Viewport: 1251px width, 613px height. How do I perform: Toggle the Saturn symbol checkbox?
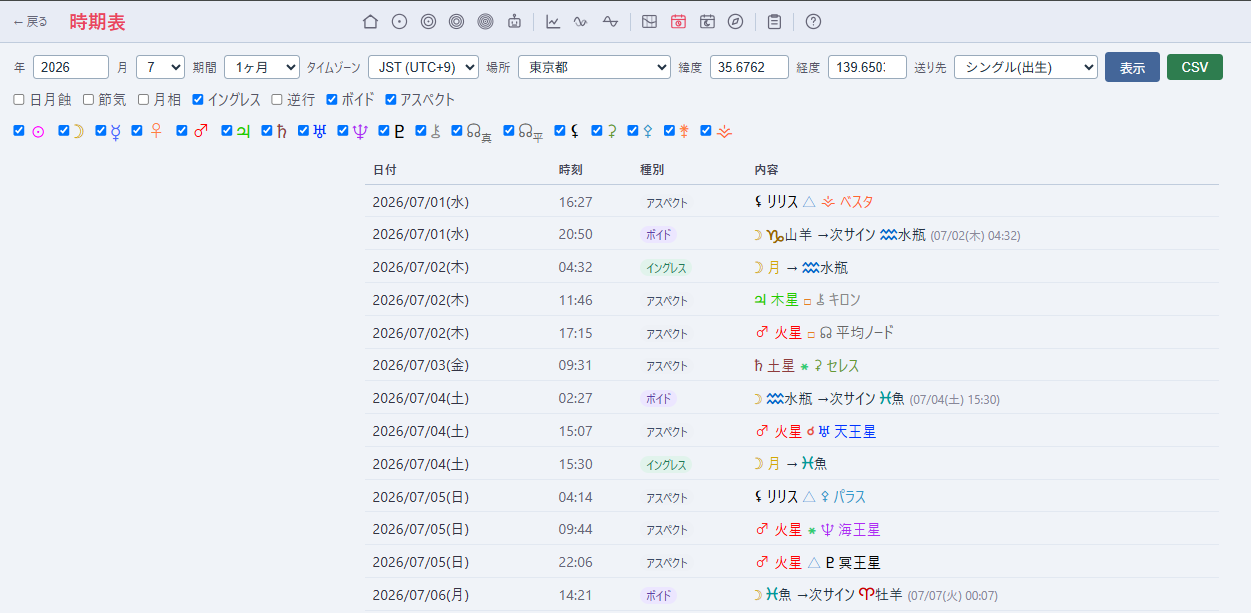pyautogui.click(x=267, y=130)
